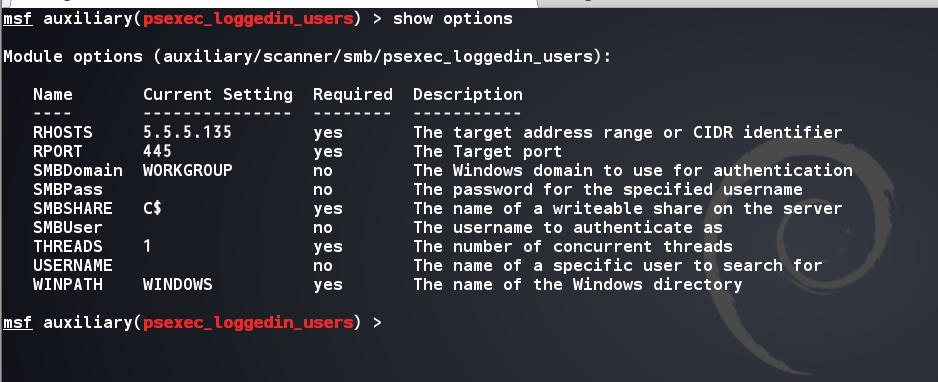Click the Required column header
The height and width of the screenshot is (382, 938).
[x=353, y=94]
